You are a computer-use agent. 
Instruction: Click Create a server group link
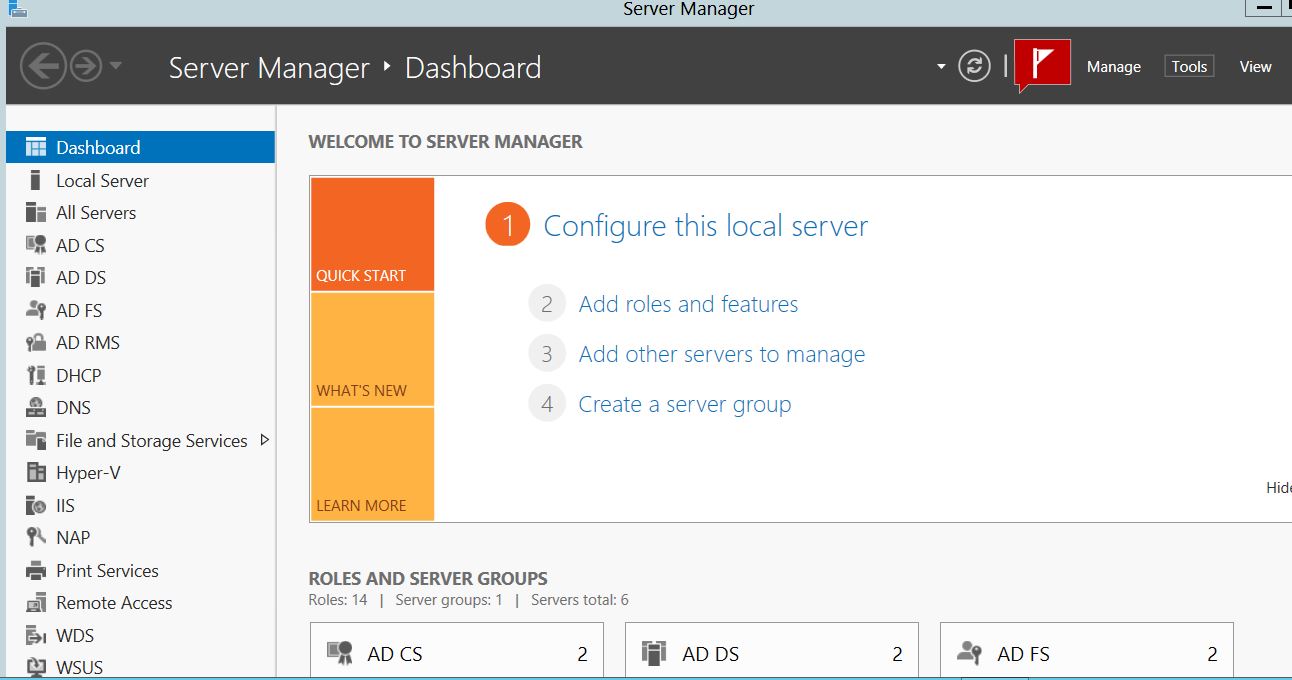pyautogui.click(x=684, y=404)
